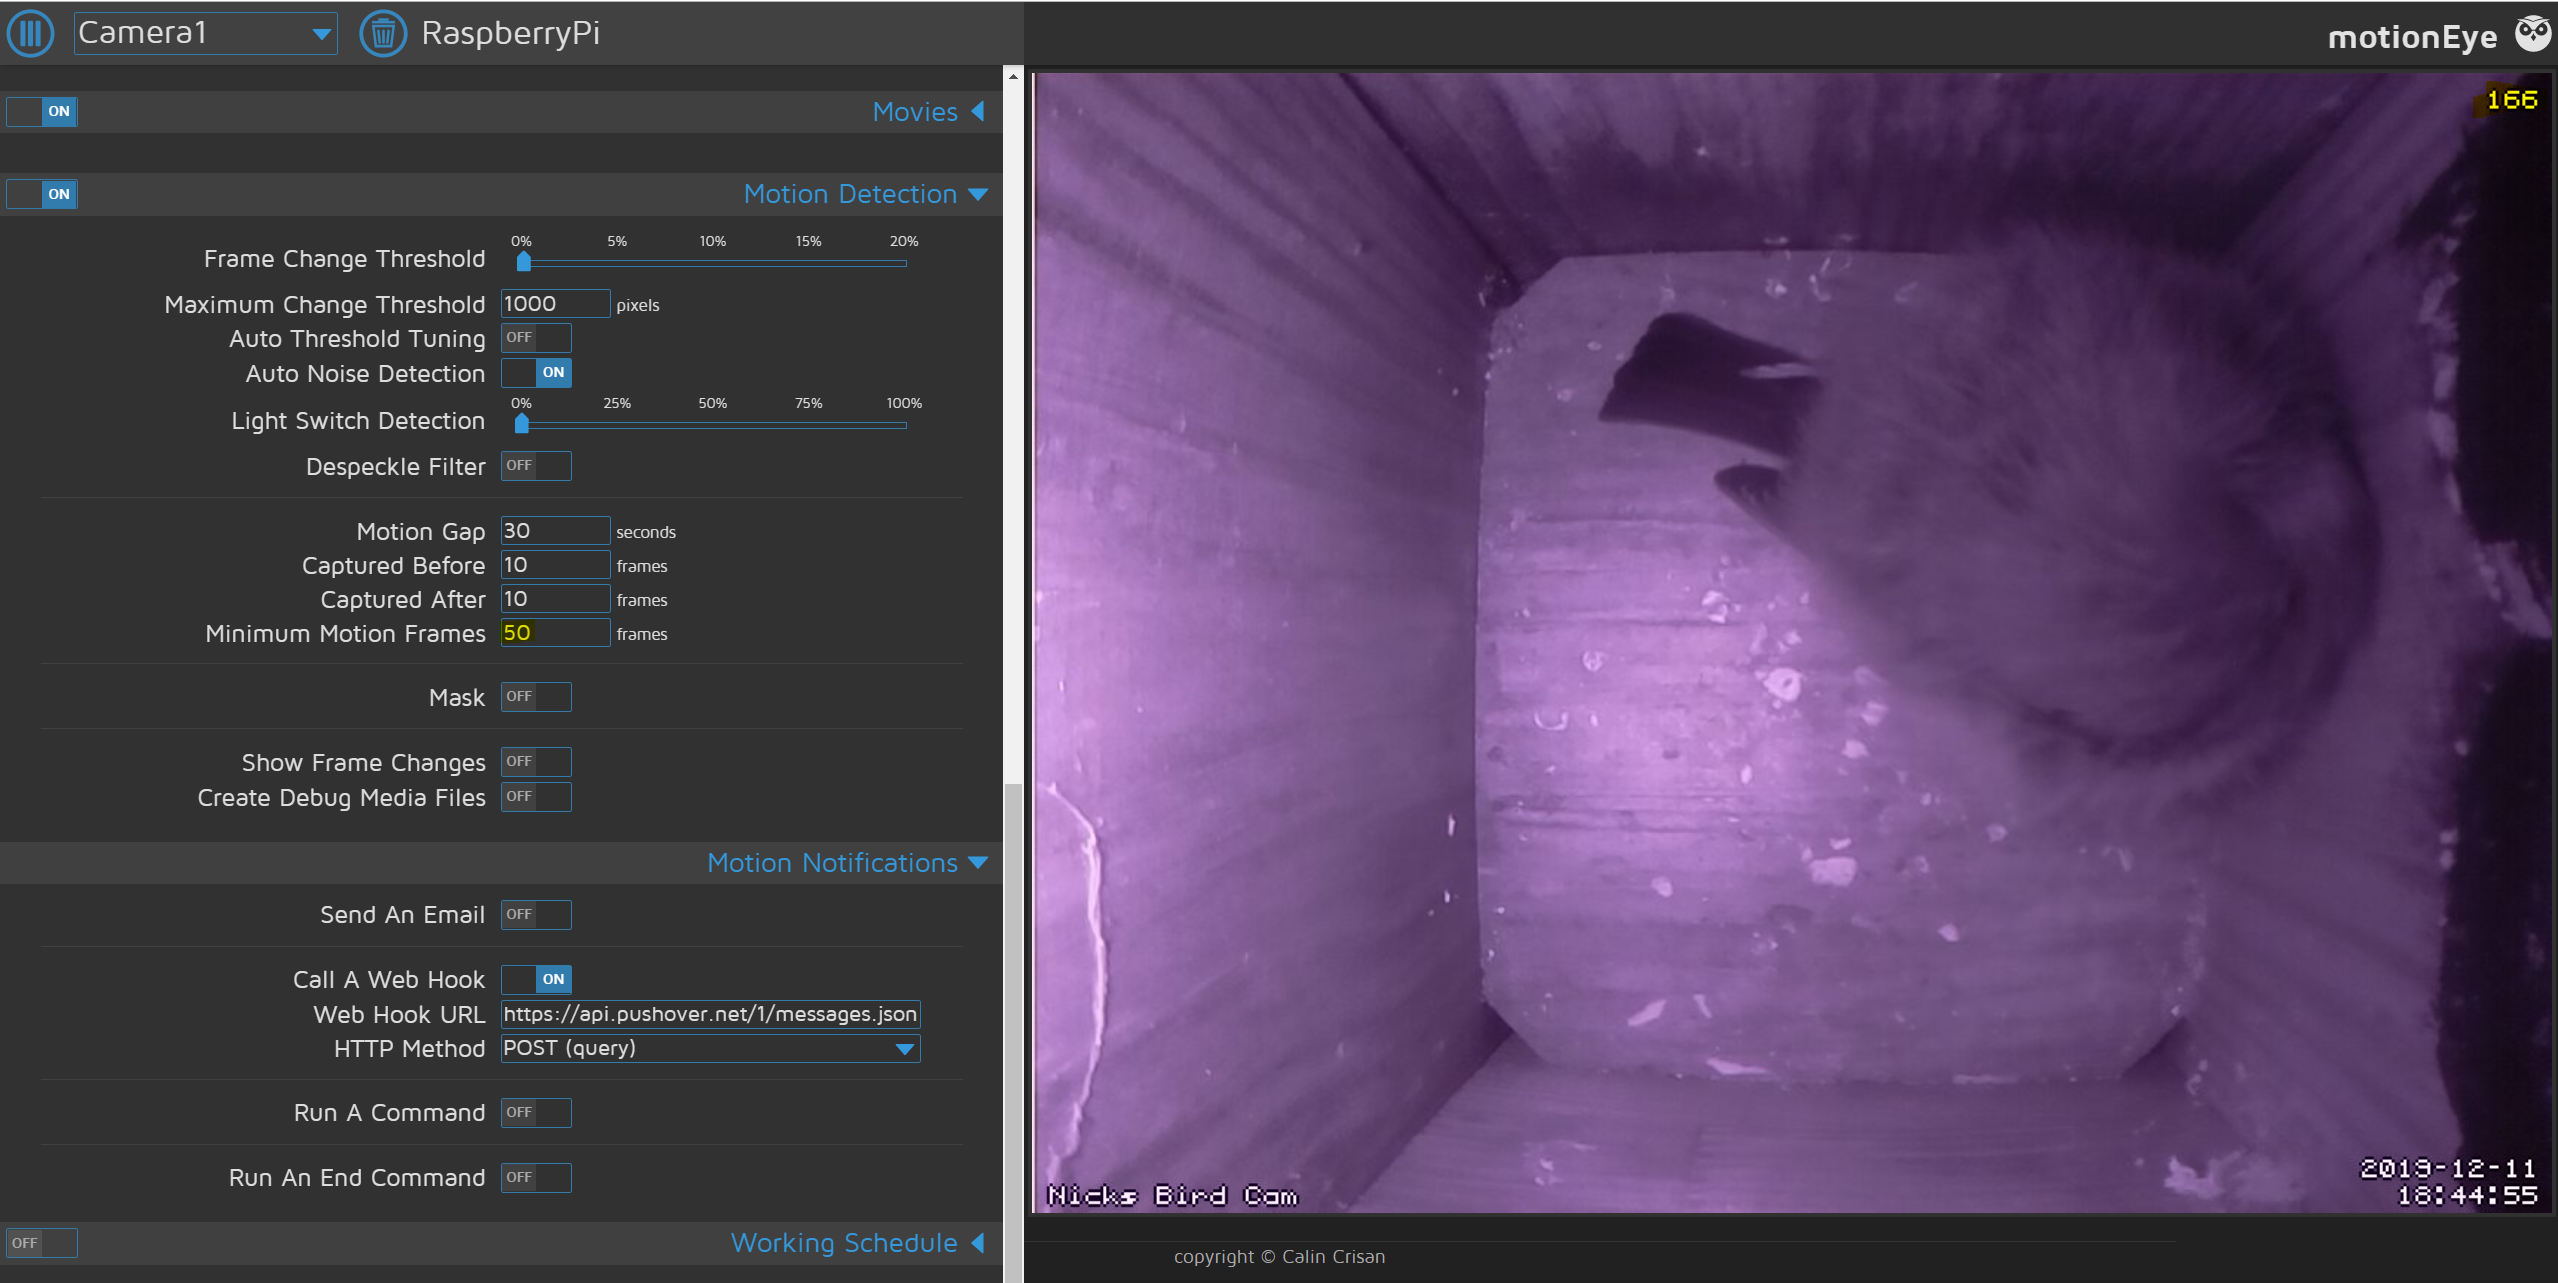The height and width of the screenshot is (1283, 2558).
Task: Enable Send An Email notification
Action: [x=536, y=915]
